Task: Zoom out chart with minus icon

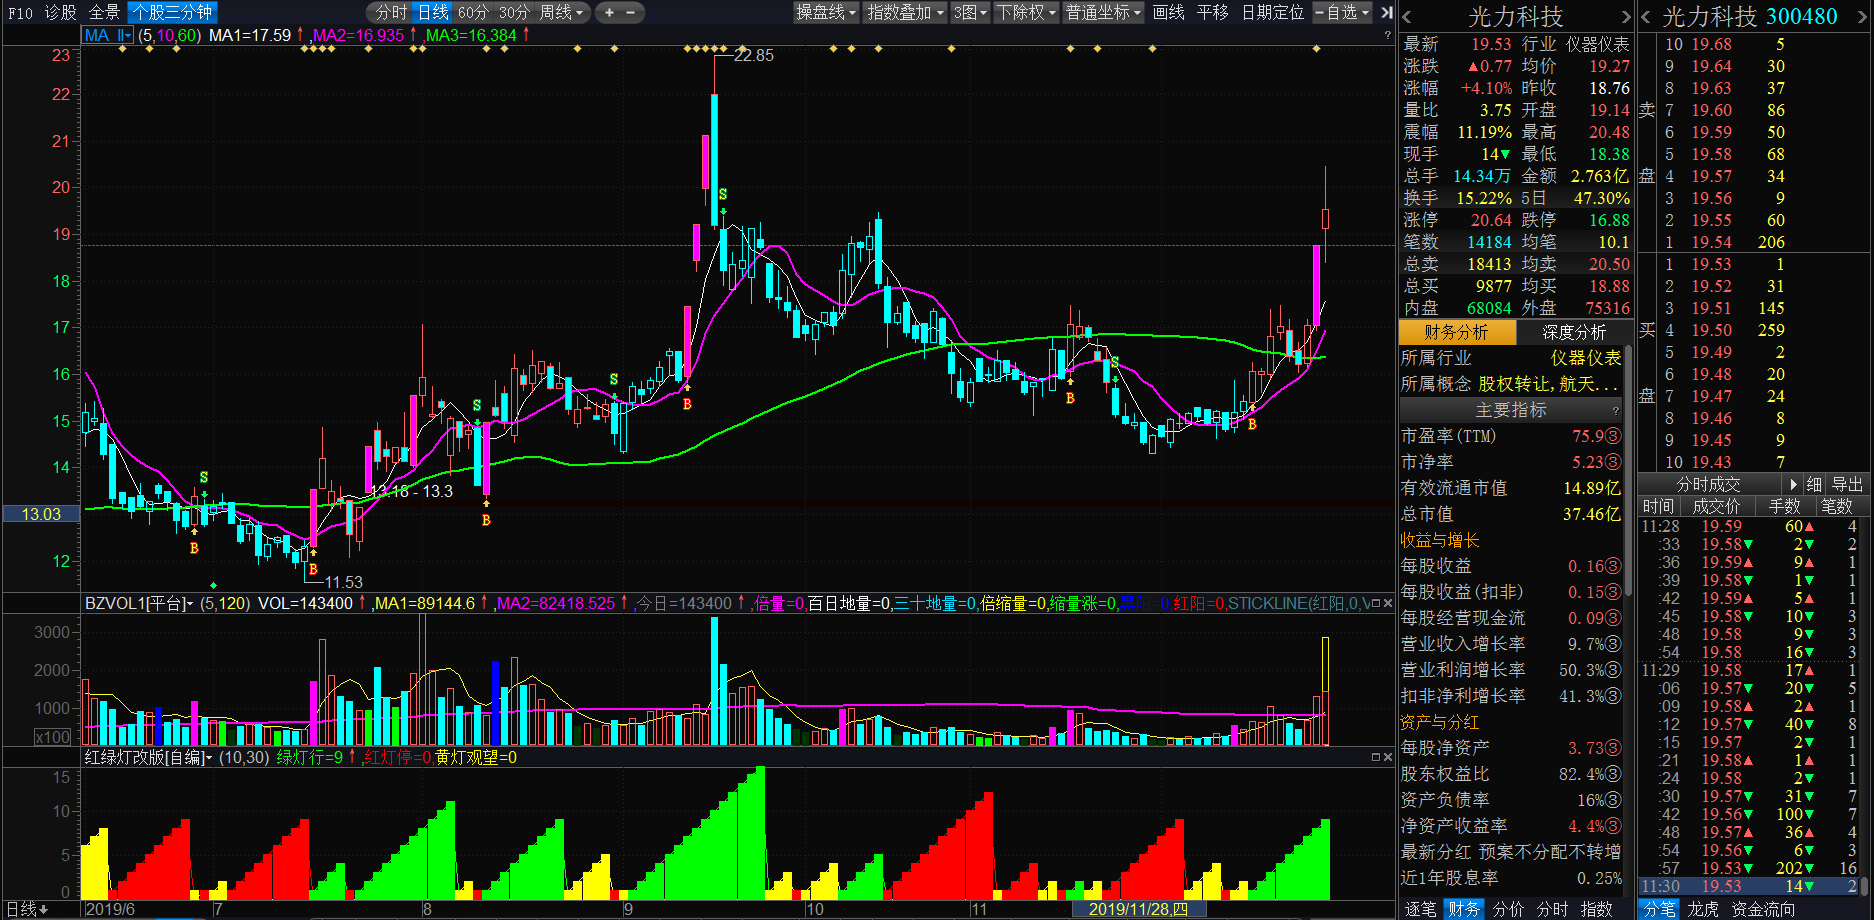Action: pos(631,13)
